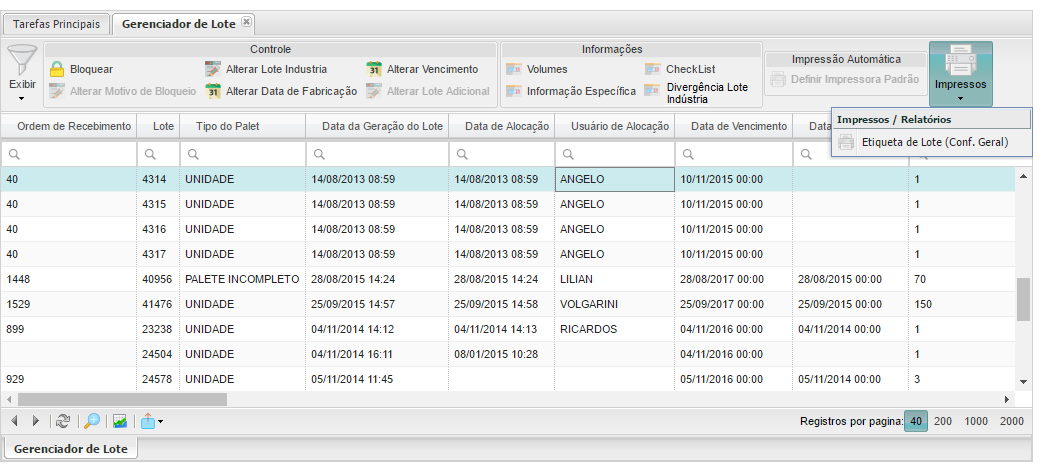Click the Data de Vencimento column header

point(734,126)
